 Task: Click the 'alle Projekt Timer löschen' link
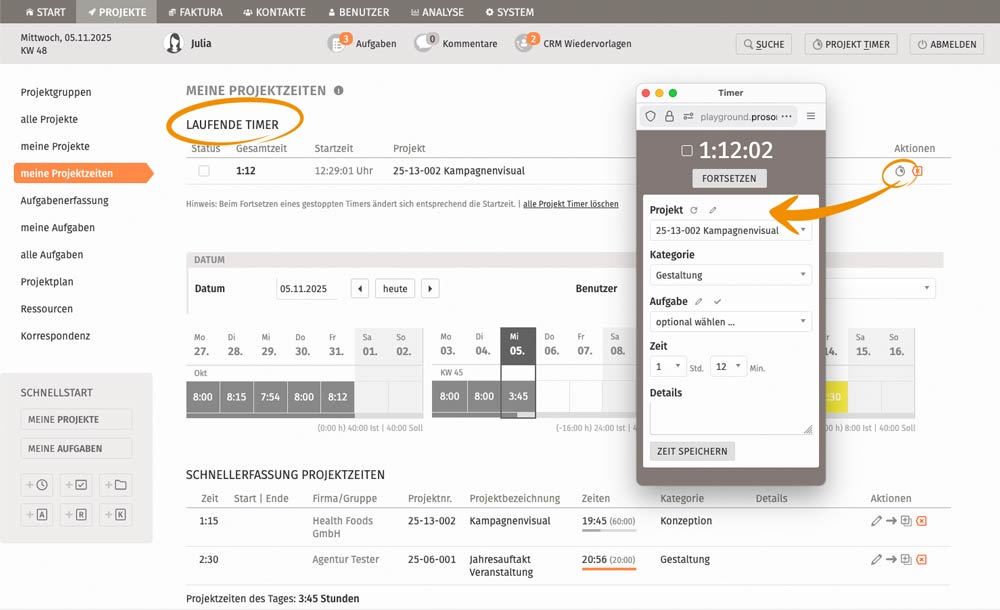click(570, 204)
